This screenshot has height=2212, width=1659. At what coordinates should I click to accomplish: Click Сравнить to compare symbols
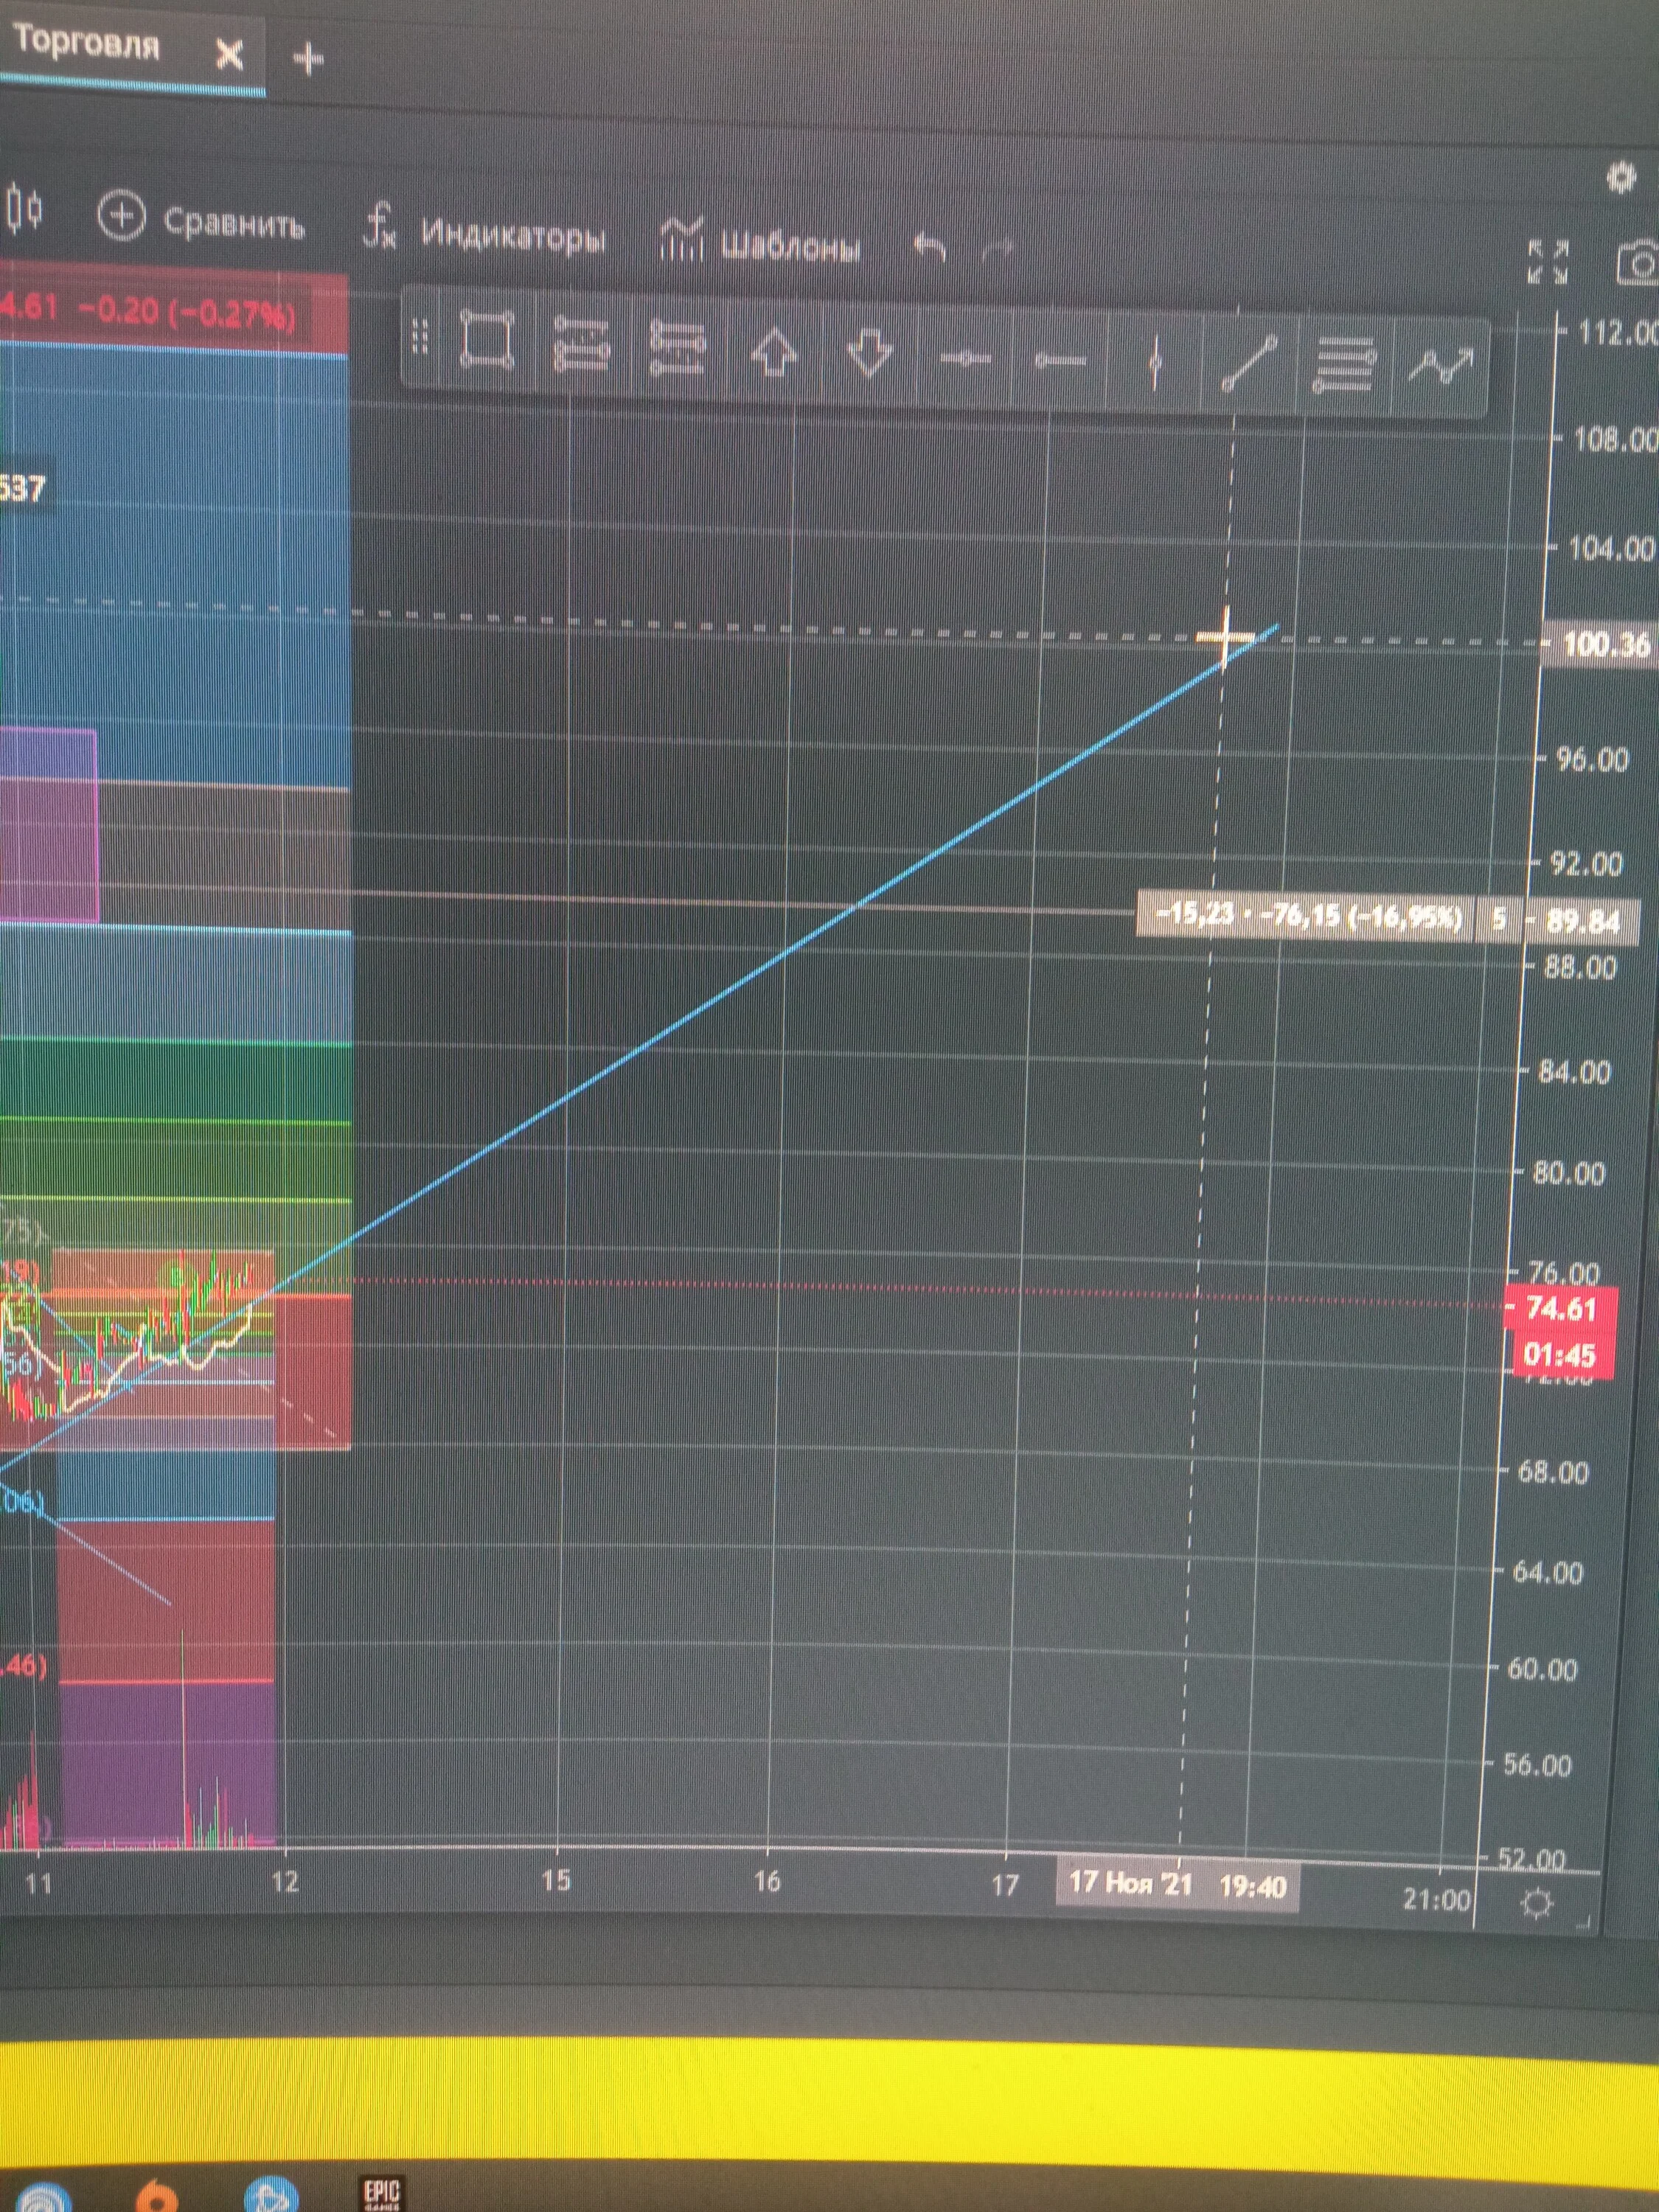click(201, 220)
